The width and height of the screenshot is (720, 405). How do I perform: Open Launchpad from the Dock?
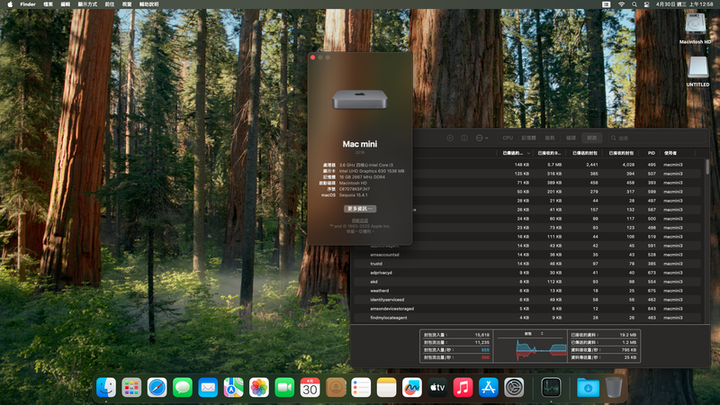(x=131, y=388)
